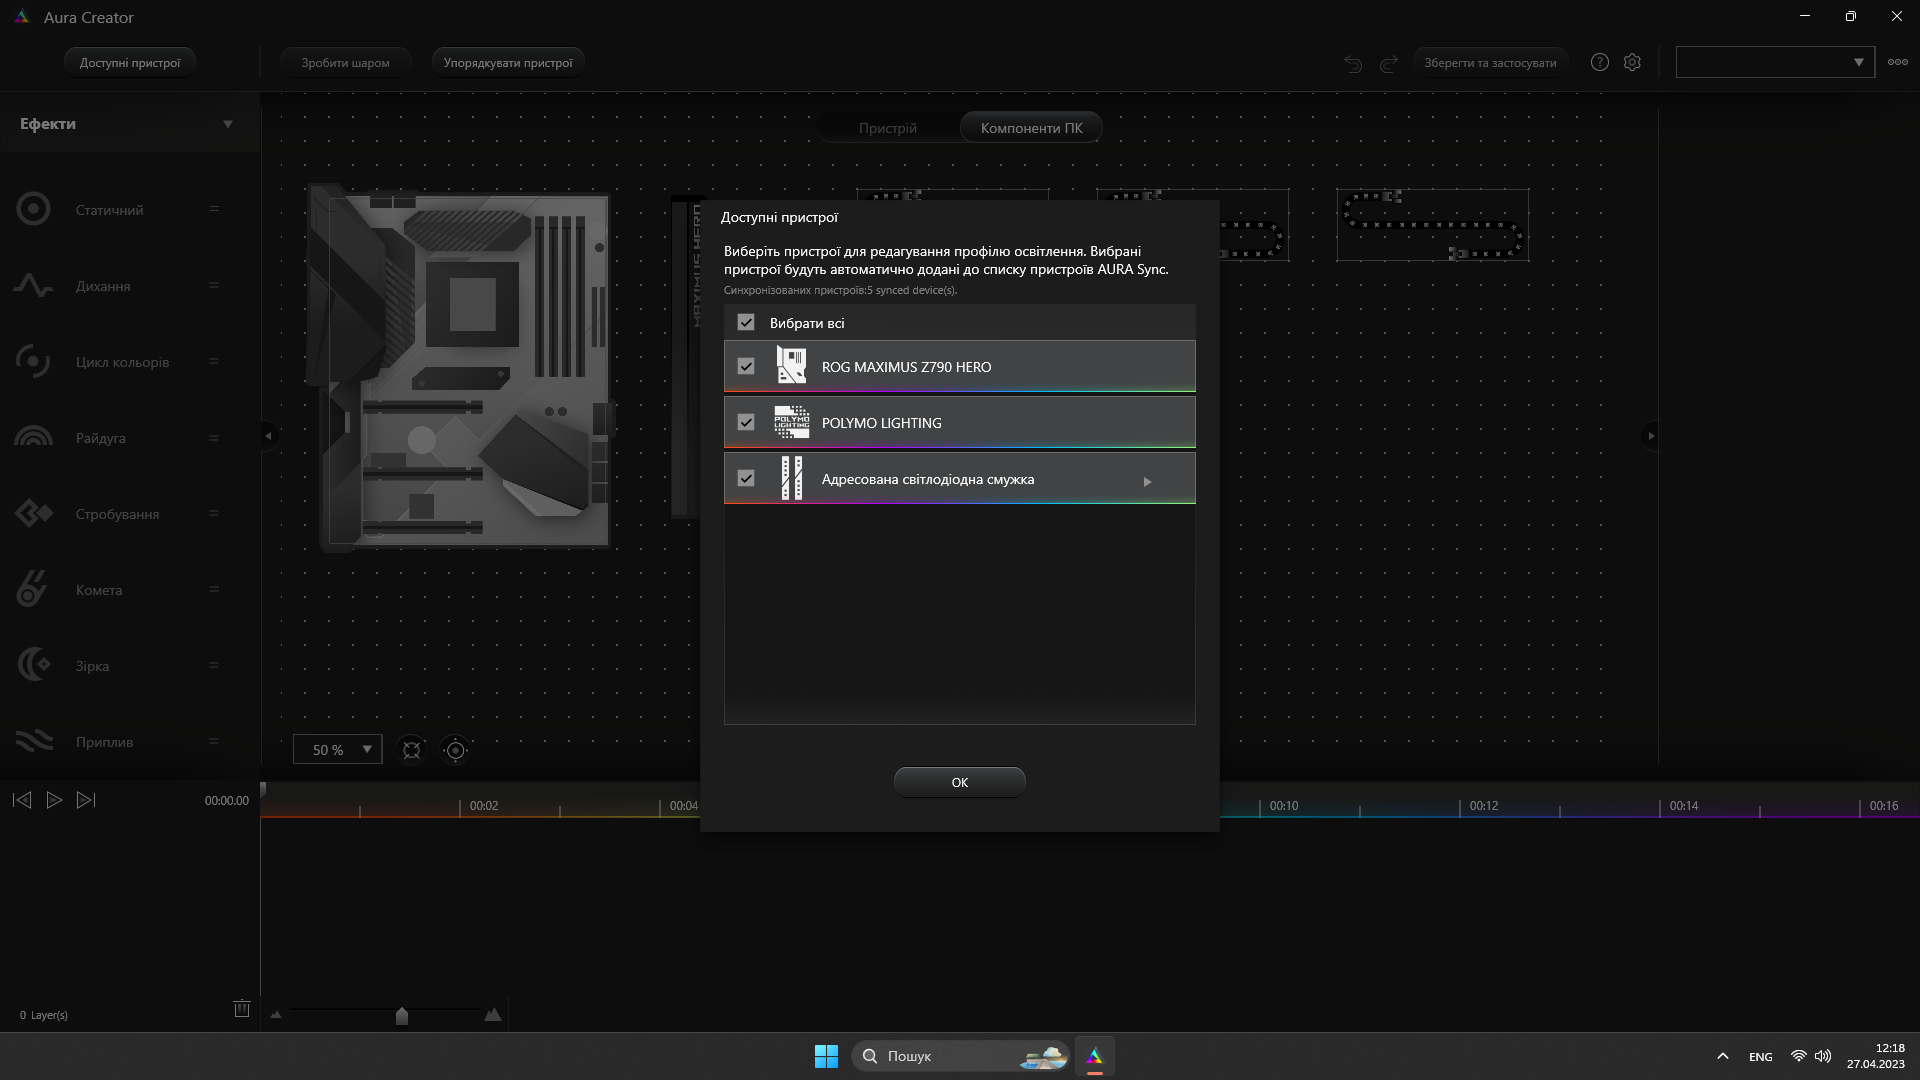This screenshot has height=1080, width=1920.
Task: Select the motherboard thumbnail on the canvas
Action: coord(460,367)
